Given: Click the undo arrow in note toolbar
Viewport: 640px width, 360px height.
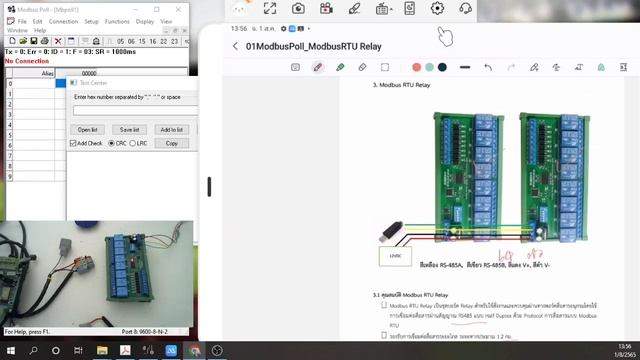Looking at the screenshot, I should [488, 67].
